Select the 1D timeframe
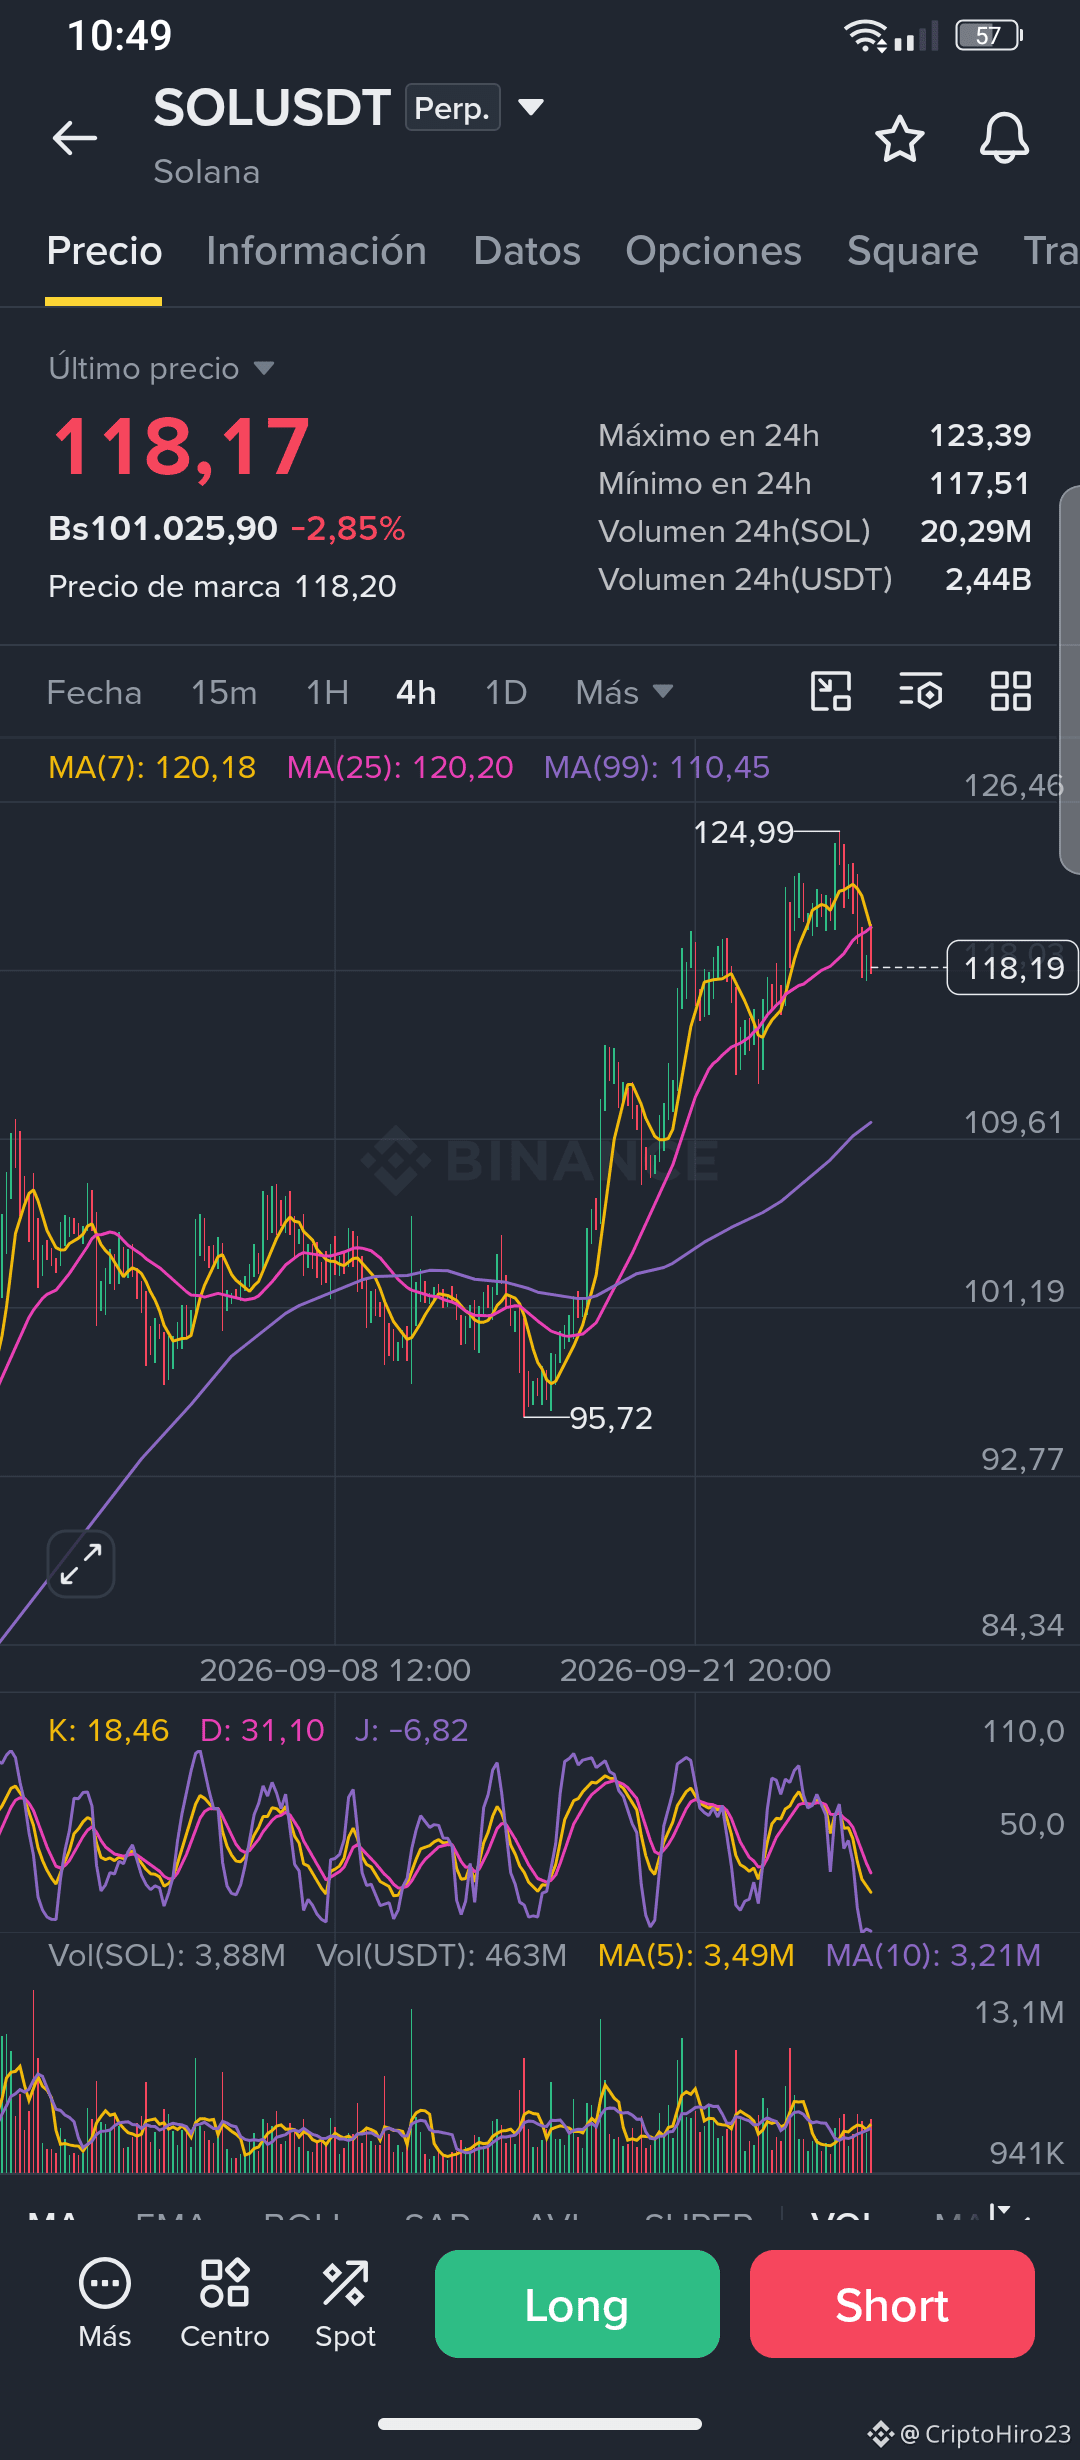 coord(505,692)
